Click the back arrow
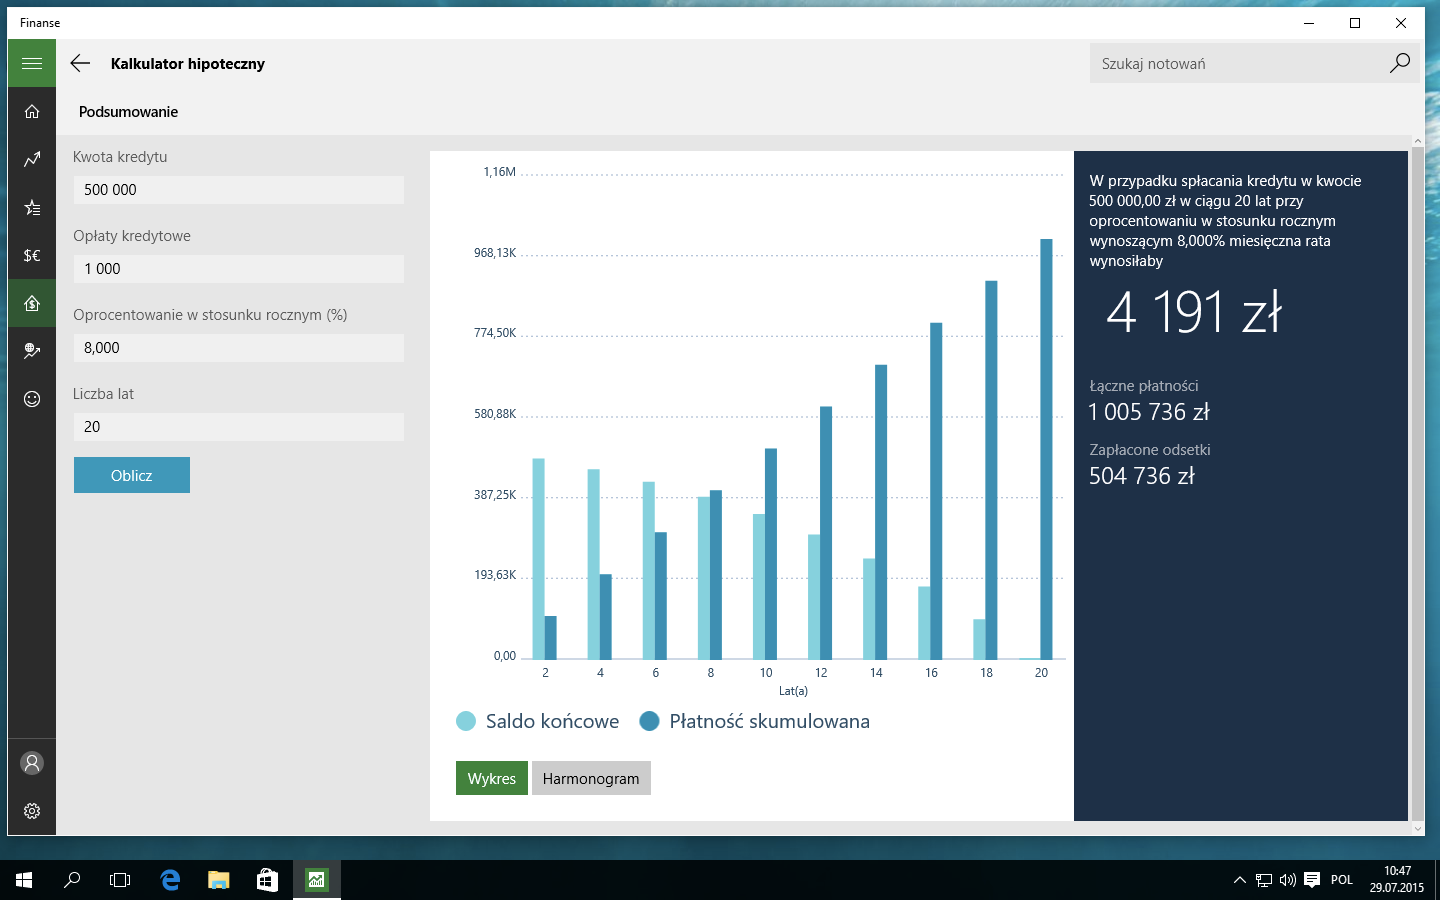Image resolution: width=1440 pixels, height=900 pixels. 80,63
